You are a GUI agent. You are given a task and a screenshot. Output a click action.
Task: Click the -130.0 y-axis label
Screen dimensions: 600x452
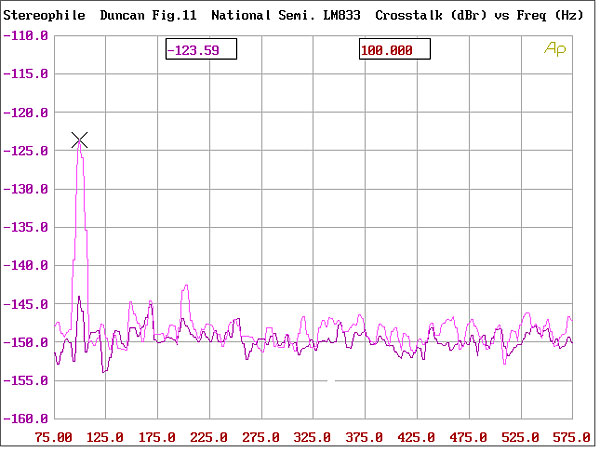click(x=26, y=189)
